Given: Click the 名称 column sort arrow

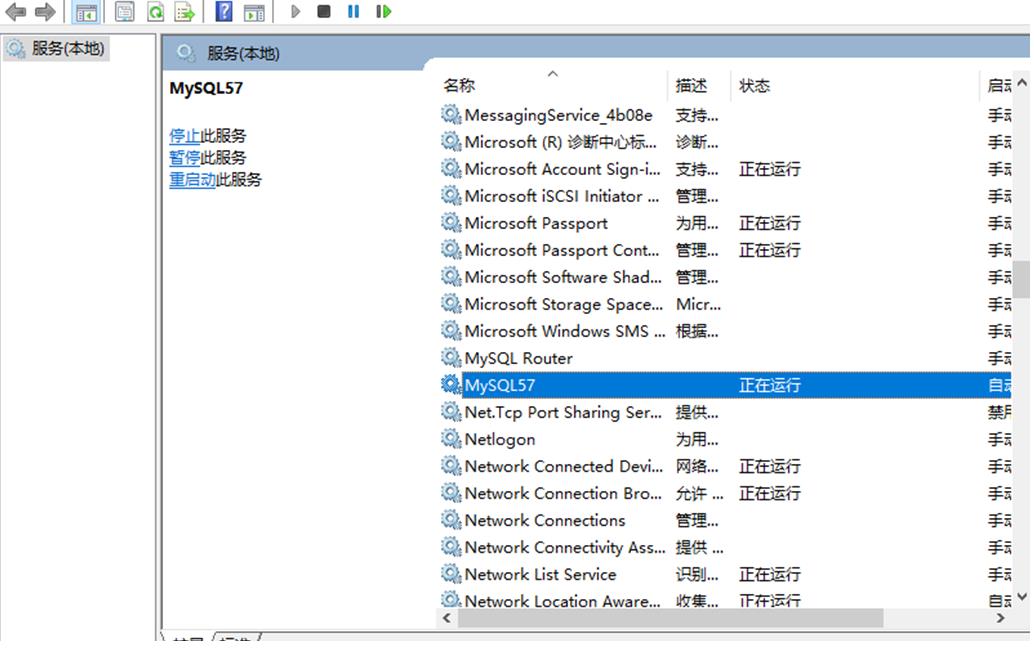Looking at the screenshot, I should tap(554, 72).
